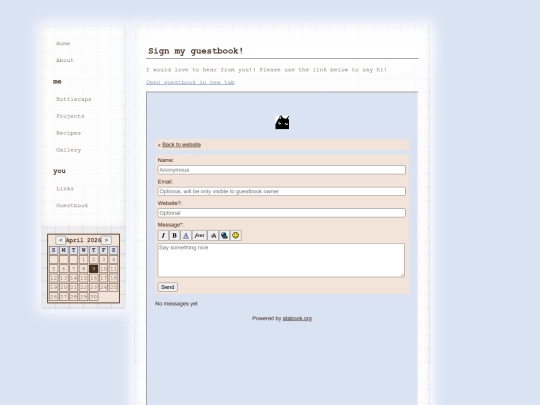Focus the Email input field
540x405 pixels.
coord(282,191)
